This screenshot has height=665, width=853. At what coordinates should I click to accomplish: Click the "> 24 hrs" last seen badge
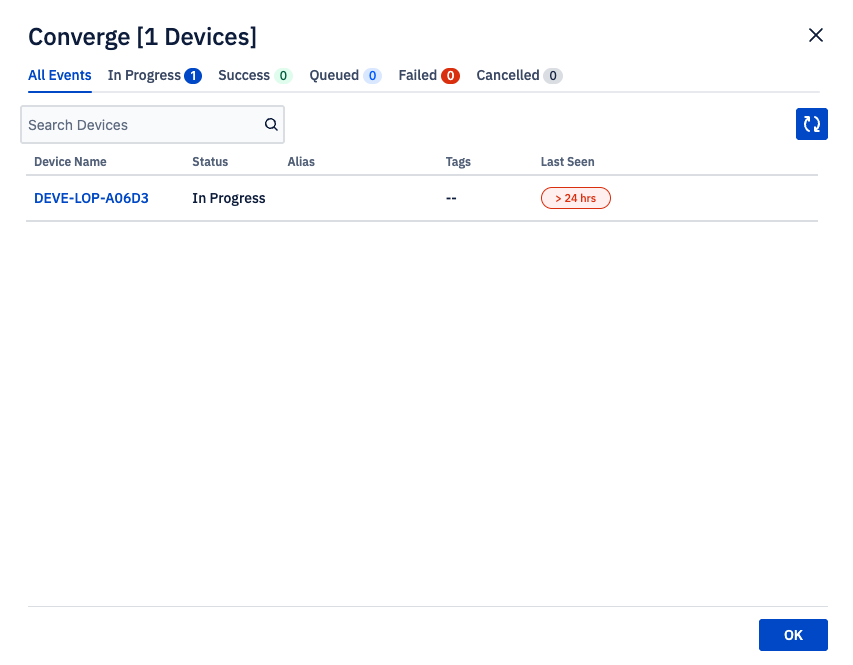(575, 198)
